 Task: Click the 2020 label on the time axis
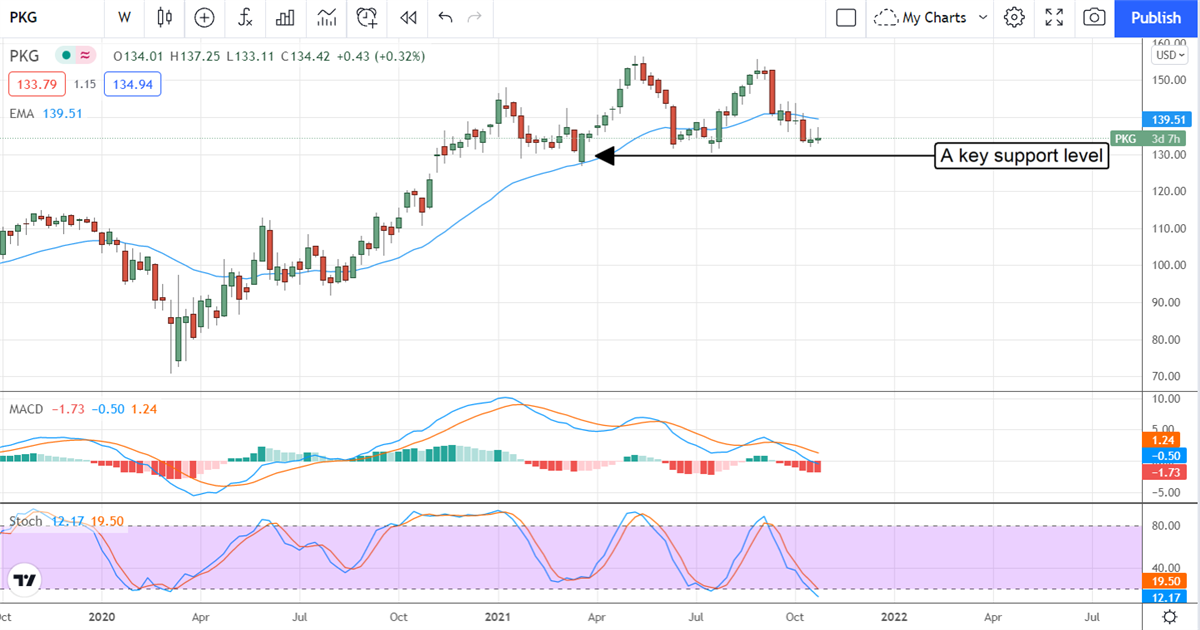[x=103, y=618]
